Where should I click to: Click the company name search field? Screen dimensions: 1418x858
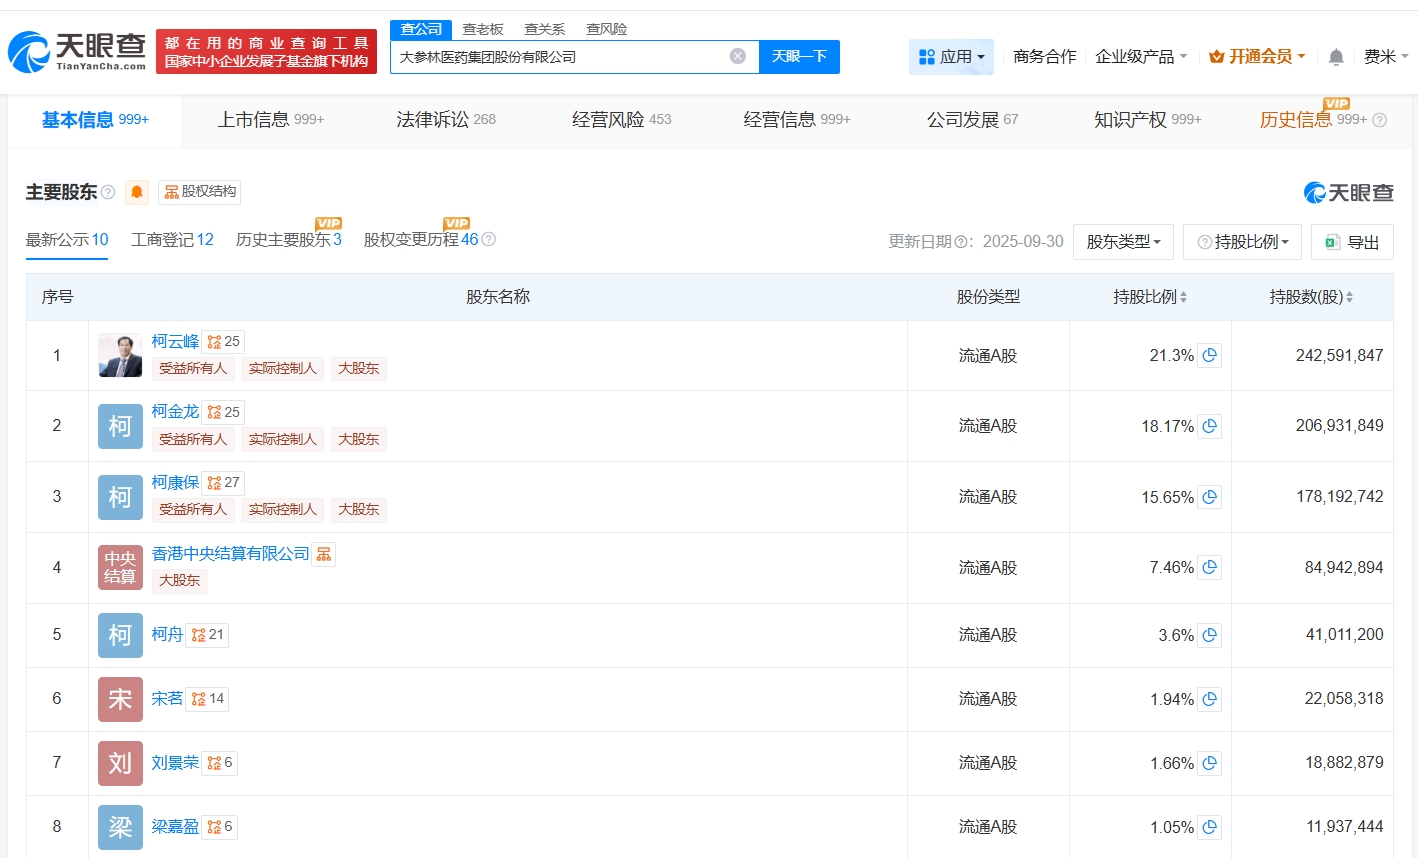(560, 57)
